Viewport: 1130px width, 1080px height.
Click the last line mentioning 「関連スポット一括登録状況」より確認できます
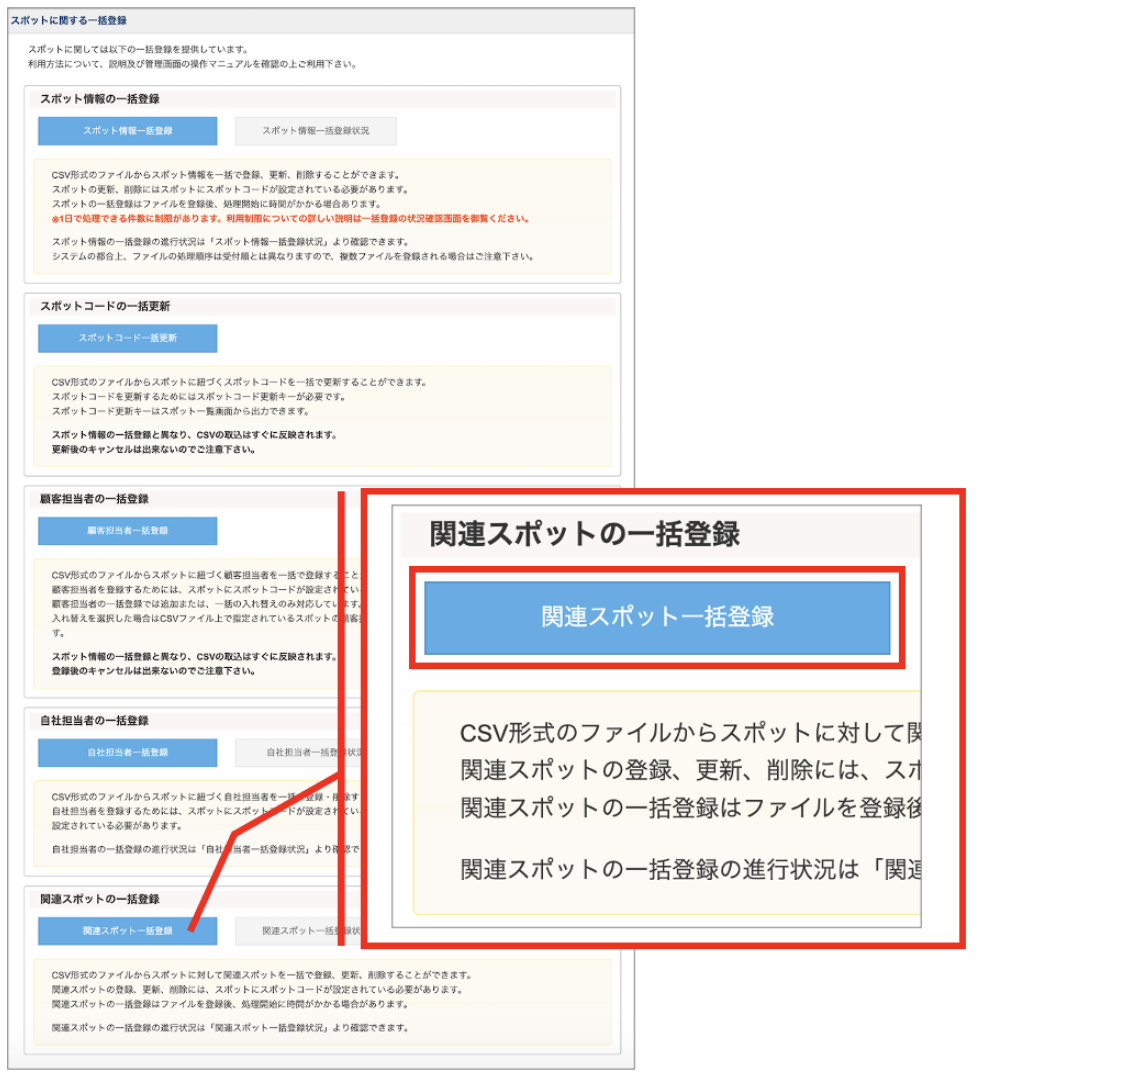click(231, 1027)
